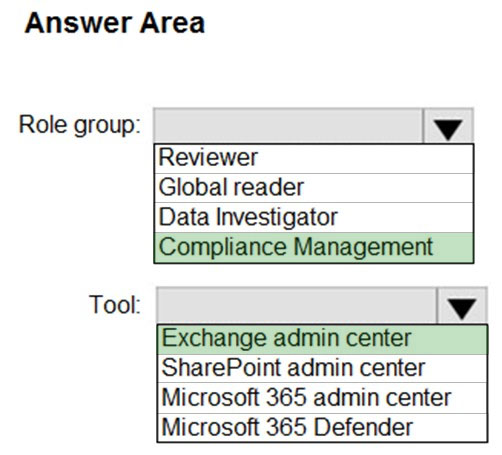Choose Global reader in the role group list
Viewport: 502px width, 455px height.
(x=314, y=188)
